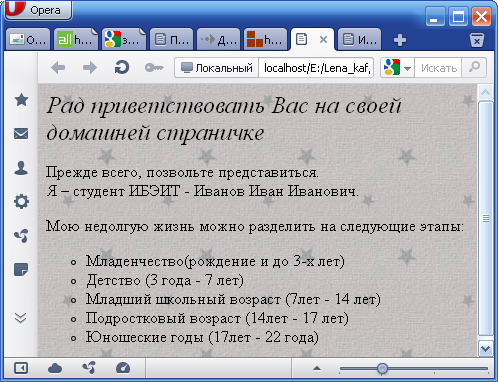
Task: Minimize the Opera window
Action: pos(435,17)
